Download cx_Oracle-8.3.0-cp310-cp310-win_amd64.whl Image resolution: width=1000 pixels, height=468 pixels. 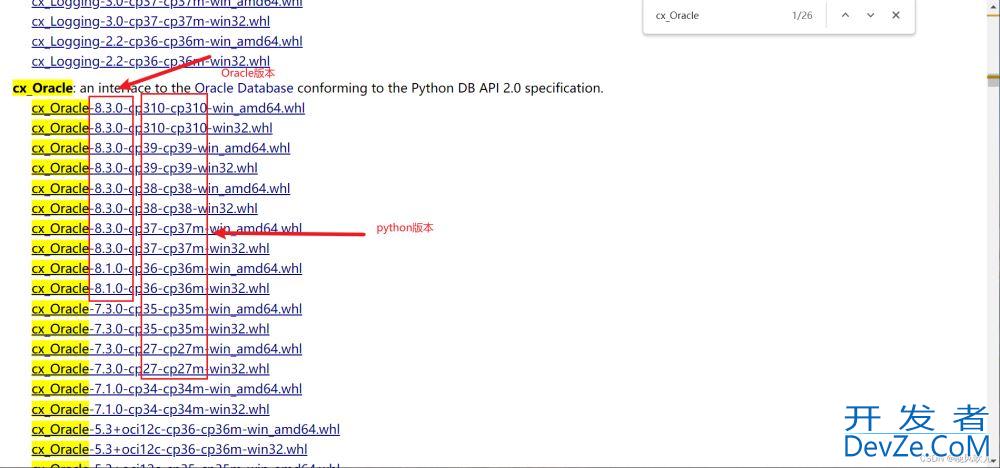point(168,108)
